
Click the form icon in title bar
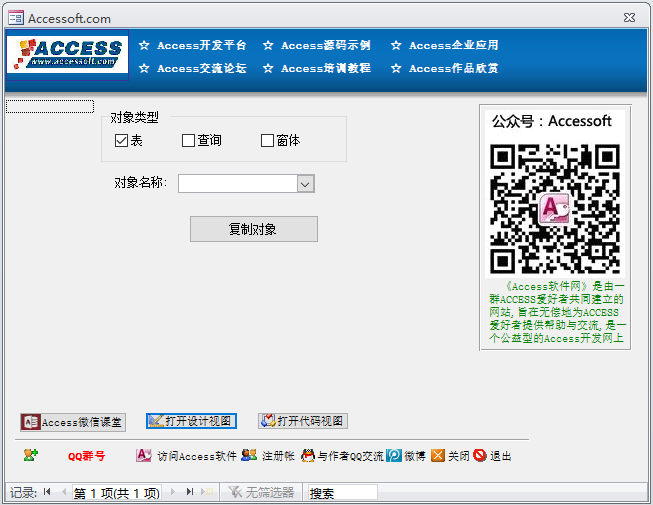[16, 18]
